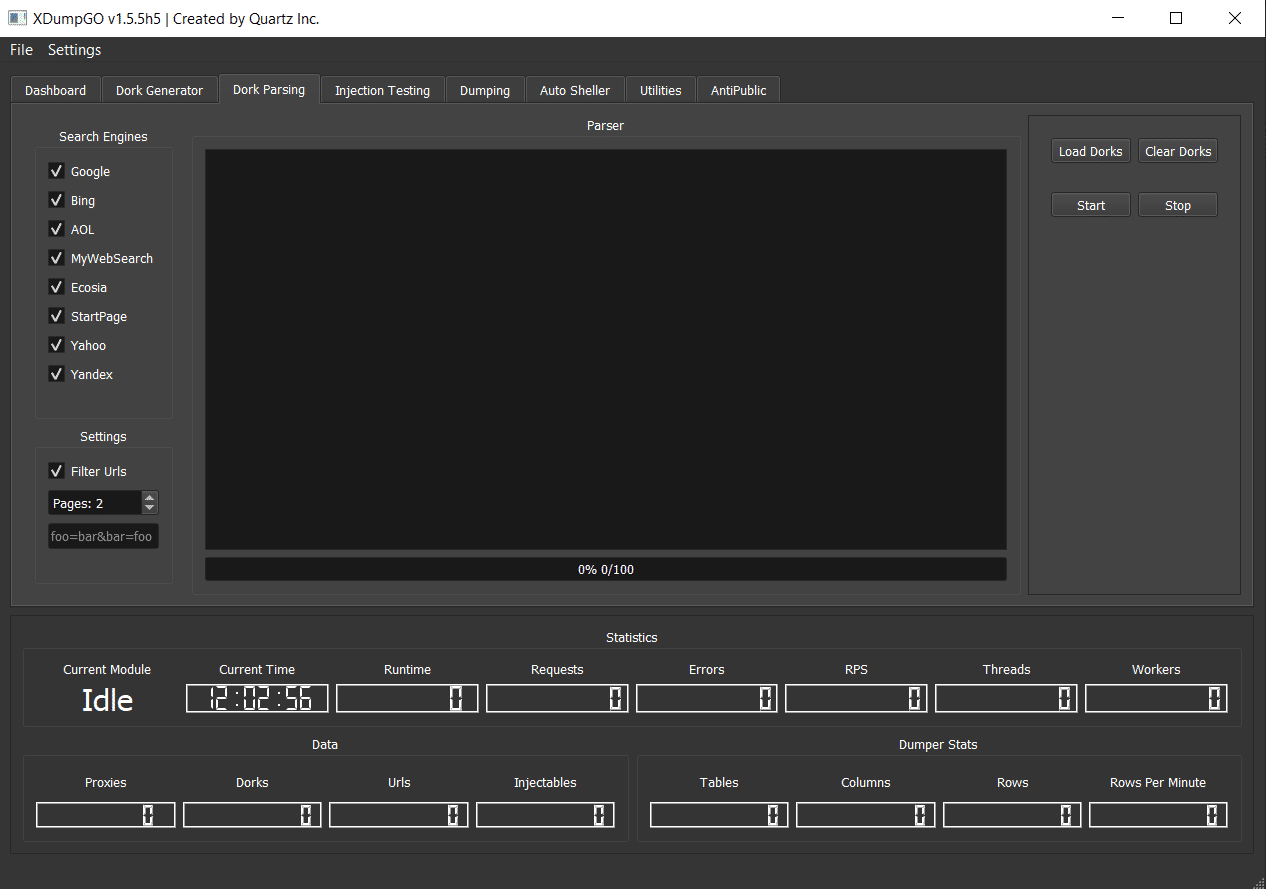Click the 0% 0/100 progress bar

click(606, 569)
